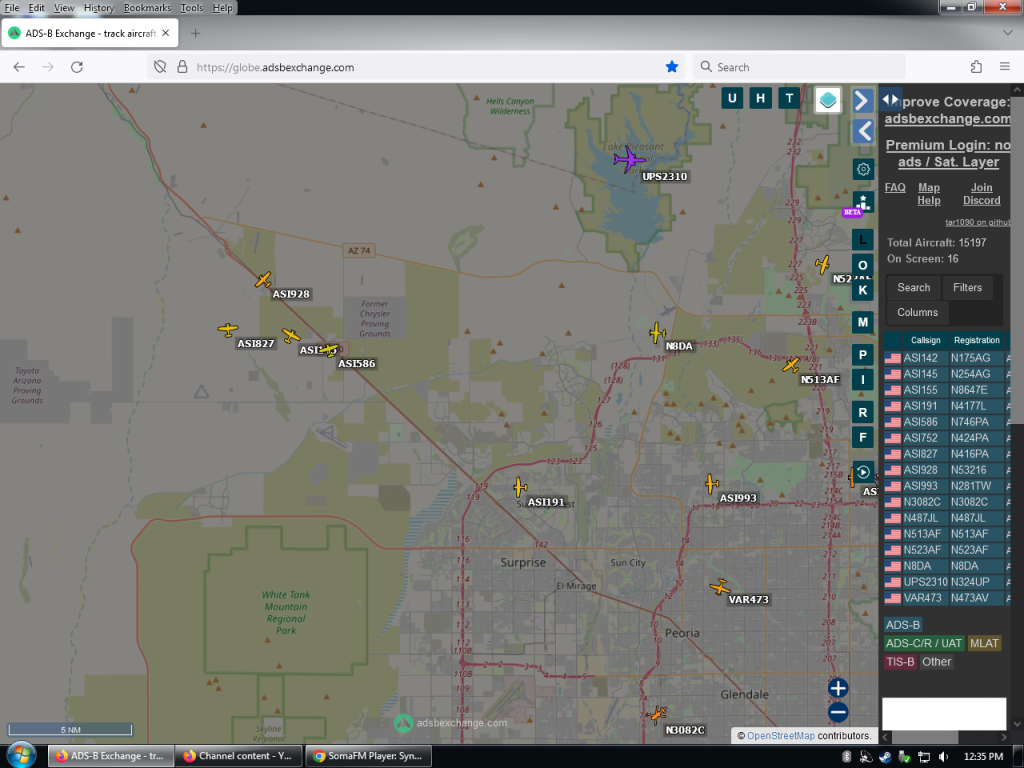Open the History menu
Image resolution: width=1024 pixels, height=768 pixels.
[x=99, y=8]
